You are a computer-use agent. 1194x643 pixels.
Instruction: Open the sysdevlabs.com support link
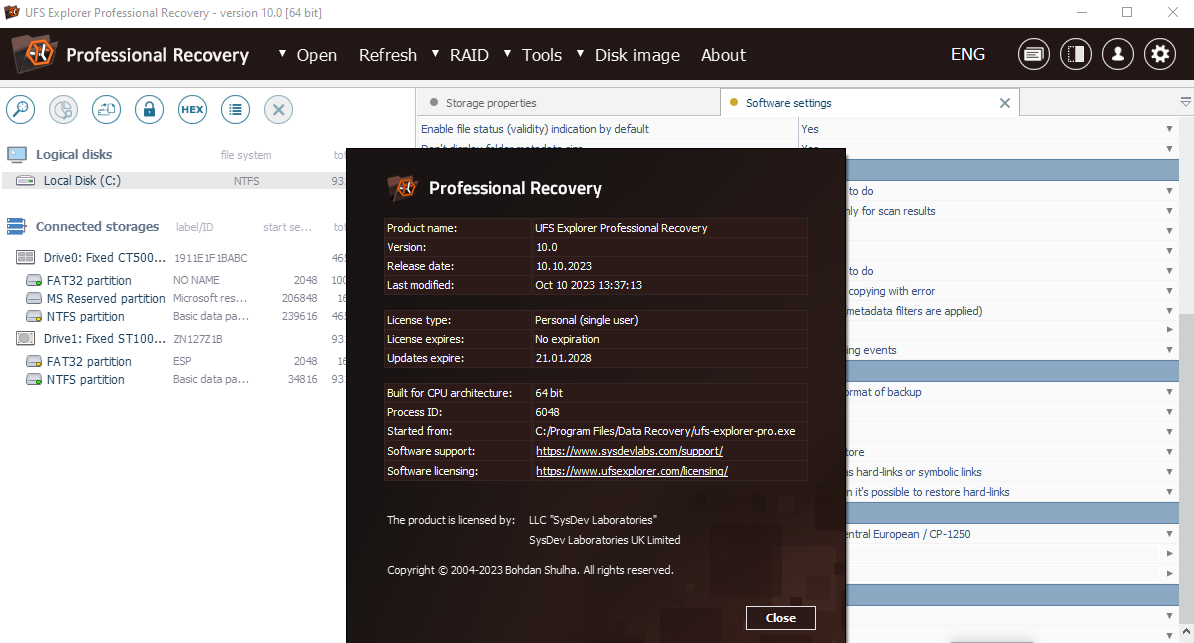(629, 451)
